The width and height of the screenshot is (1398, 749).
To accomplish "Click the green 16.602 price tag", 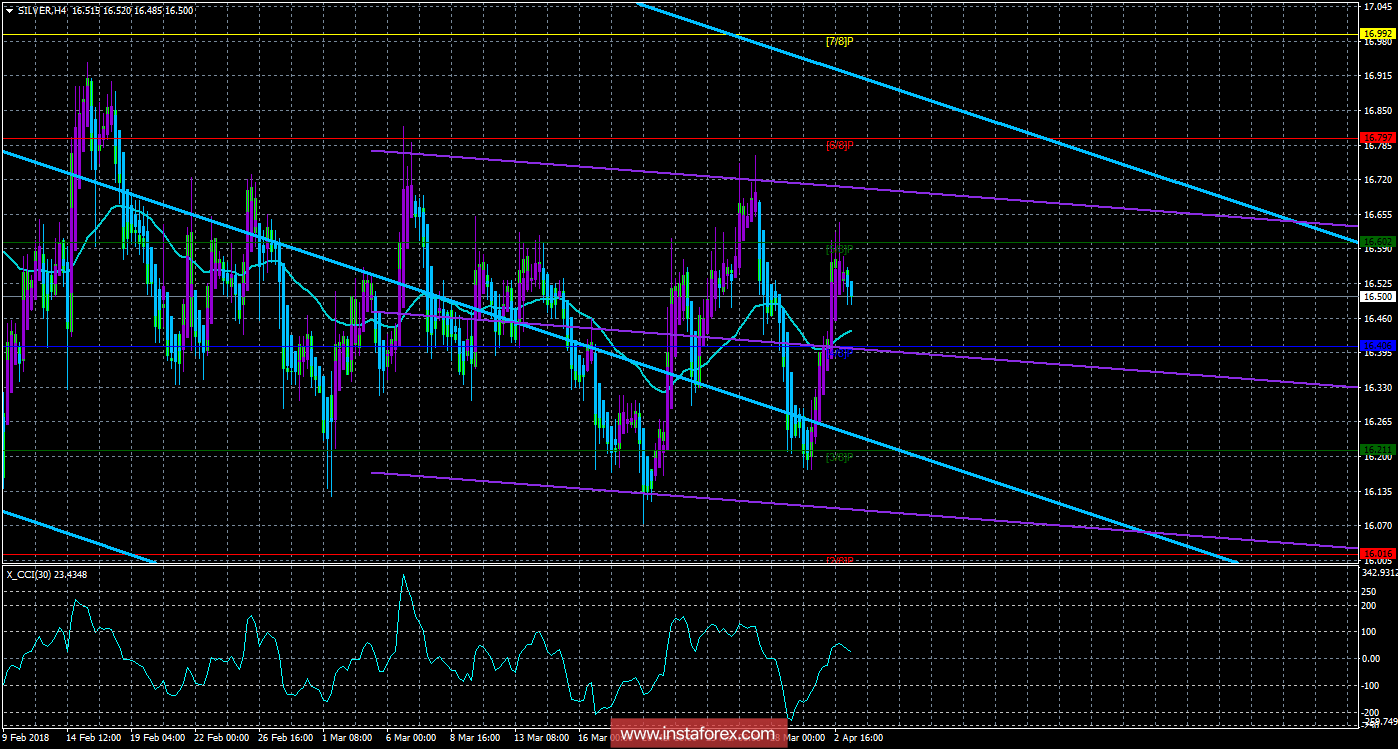I will point(1378,241).
